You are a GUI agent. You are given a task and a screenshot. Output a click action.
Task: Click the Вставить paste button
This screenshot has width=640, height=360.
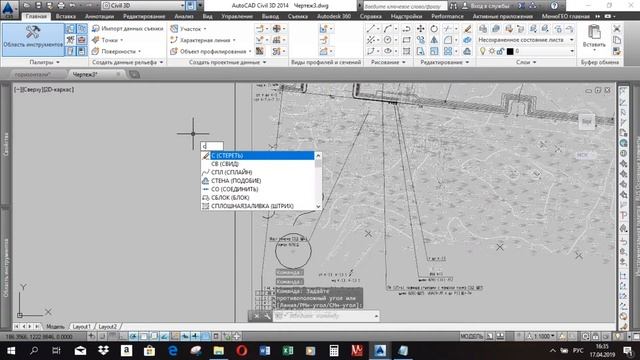(594, 37)
